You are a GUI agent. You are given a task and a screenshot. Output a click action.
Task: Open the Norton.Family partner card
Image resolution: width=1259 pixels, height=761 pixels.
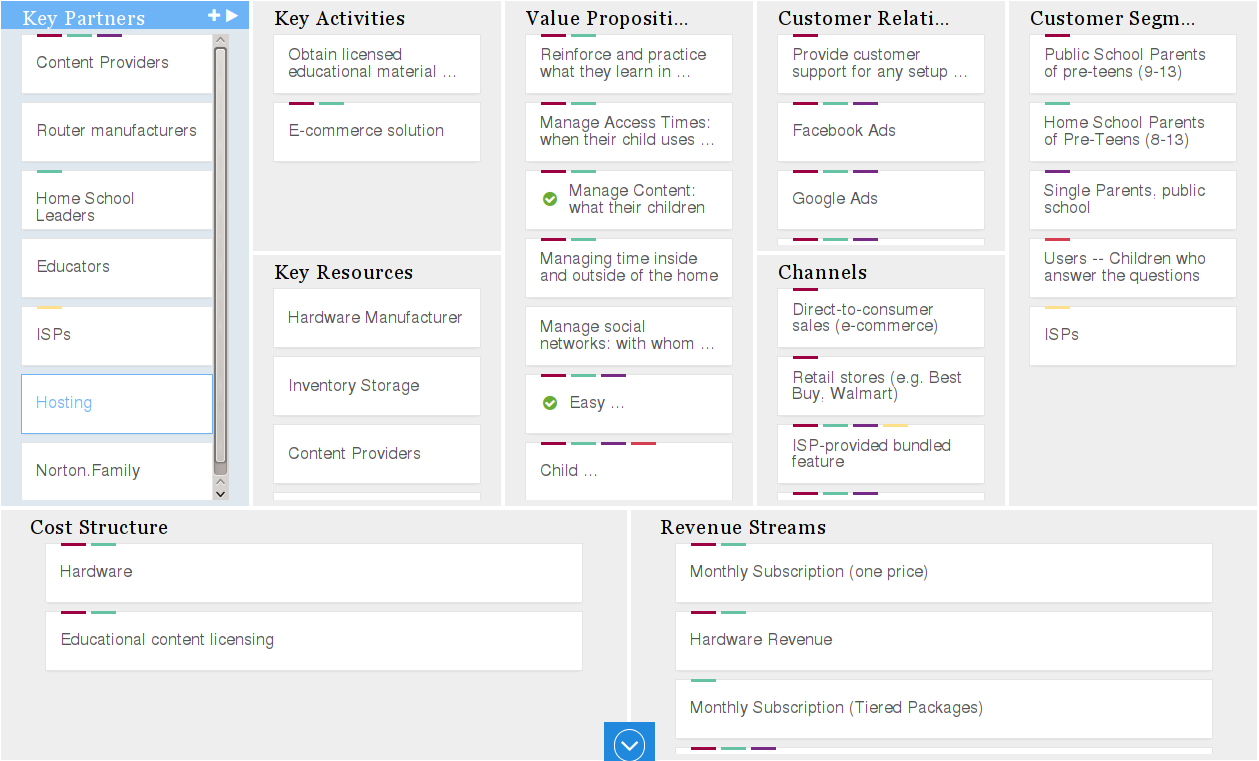point(117,471)
